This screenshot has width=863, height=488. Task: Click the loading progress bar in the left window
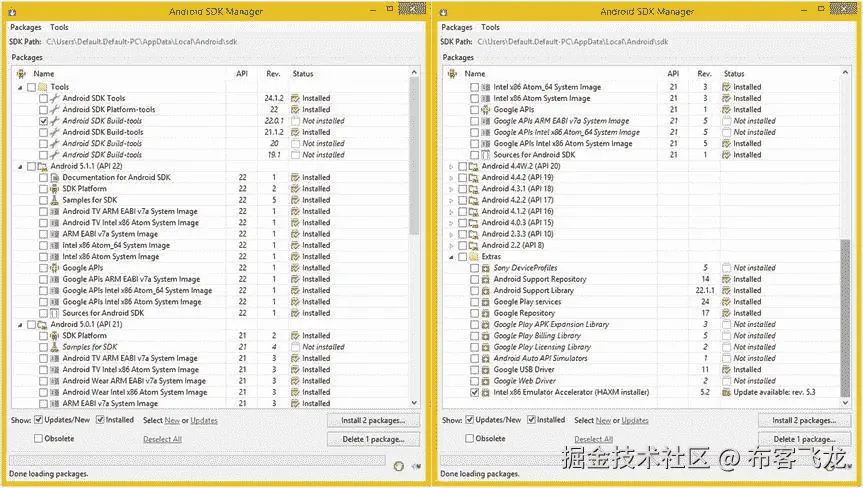pos(197,460)
